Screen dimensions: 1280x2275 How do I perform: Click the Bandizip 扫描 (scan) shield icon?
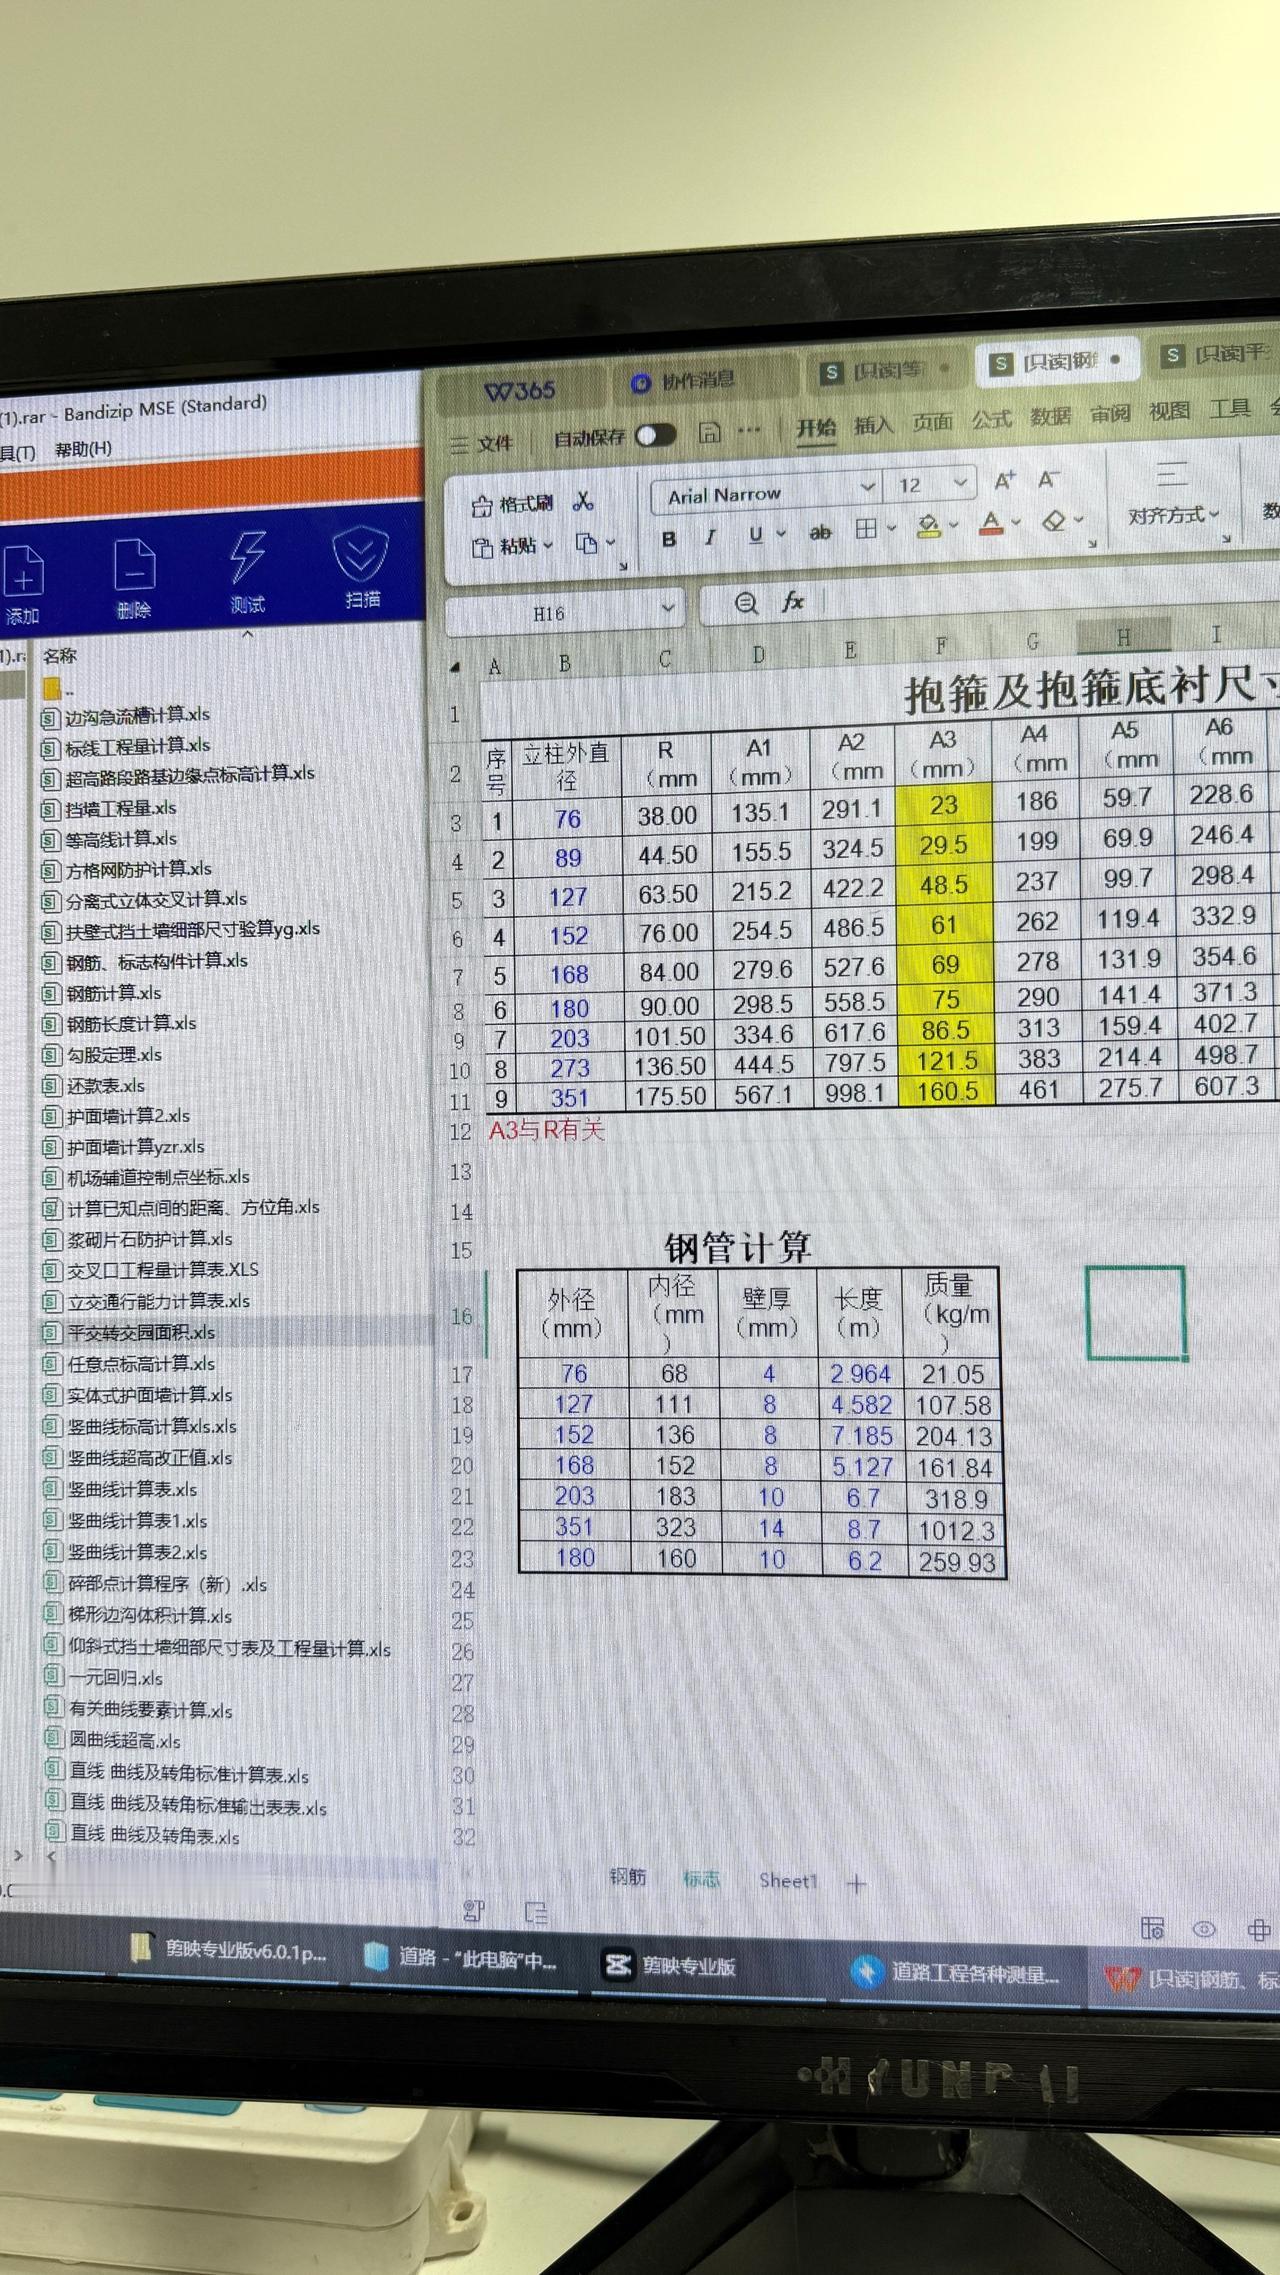[360, 553]
